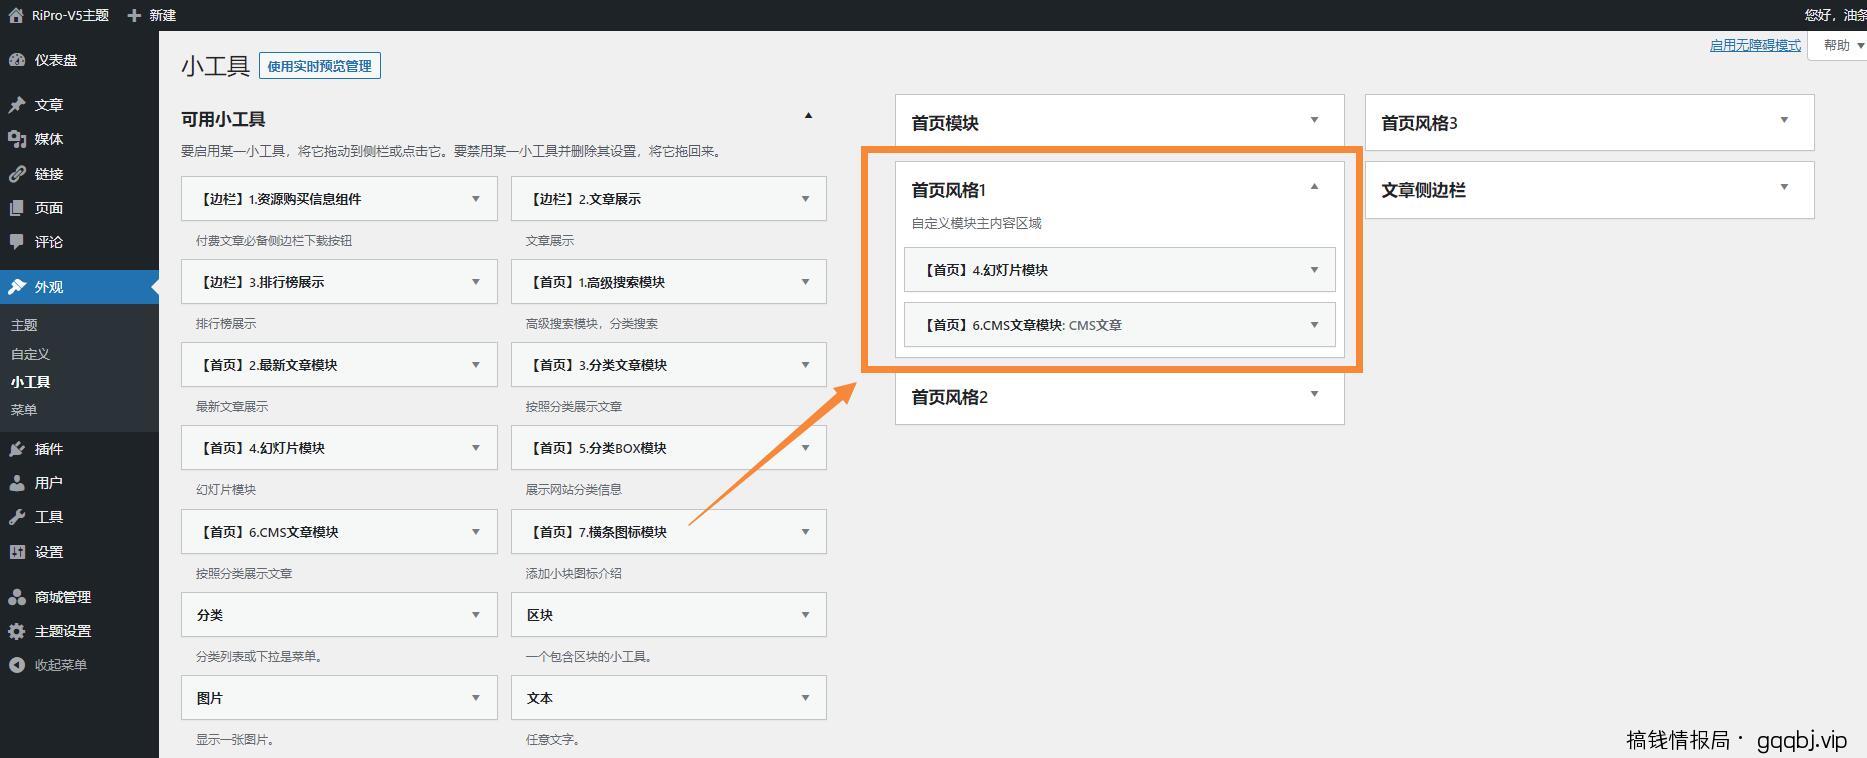
Task: Click the 页面 pages icon
Action: click(x=17, y=208)
